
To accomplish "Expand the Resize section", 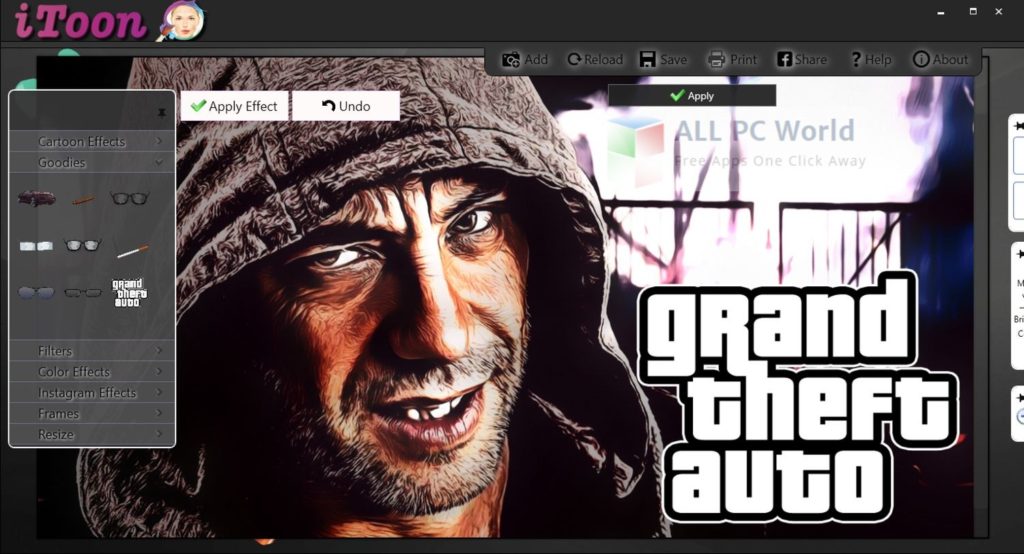I will [92, 434].
